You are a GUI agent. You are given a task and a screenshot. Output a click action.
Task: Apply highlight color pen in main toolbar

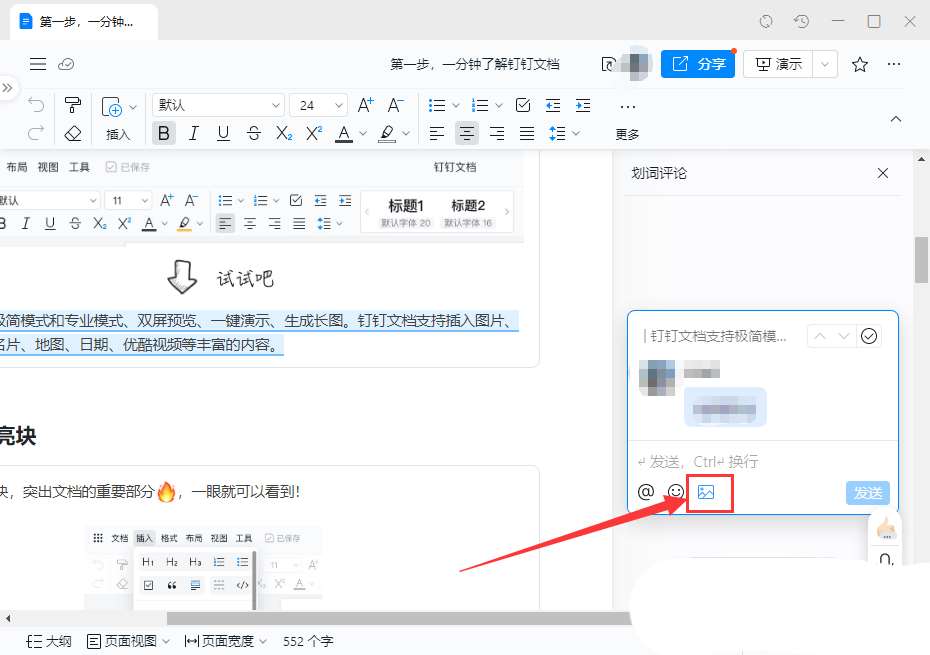click(x=387, y=134)
